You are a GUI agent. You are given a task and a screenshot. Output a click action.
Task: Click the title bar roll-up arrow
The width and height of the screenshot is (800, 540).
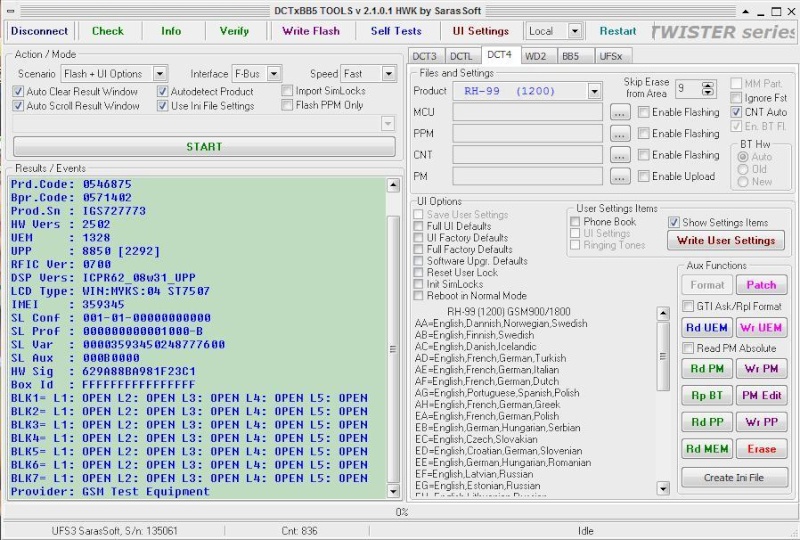click(x=745, y=11)
